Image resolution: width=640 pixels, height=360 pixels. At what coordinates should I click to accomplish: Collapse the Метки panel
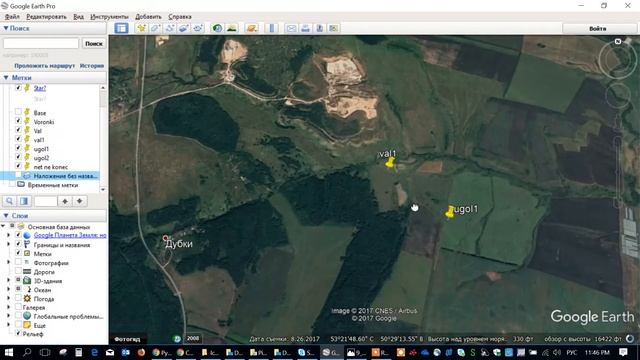[x=6, y=78]
